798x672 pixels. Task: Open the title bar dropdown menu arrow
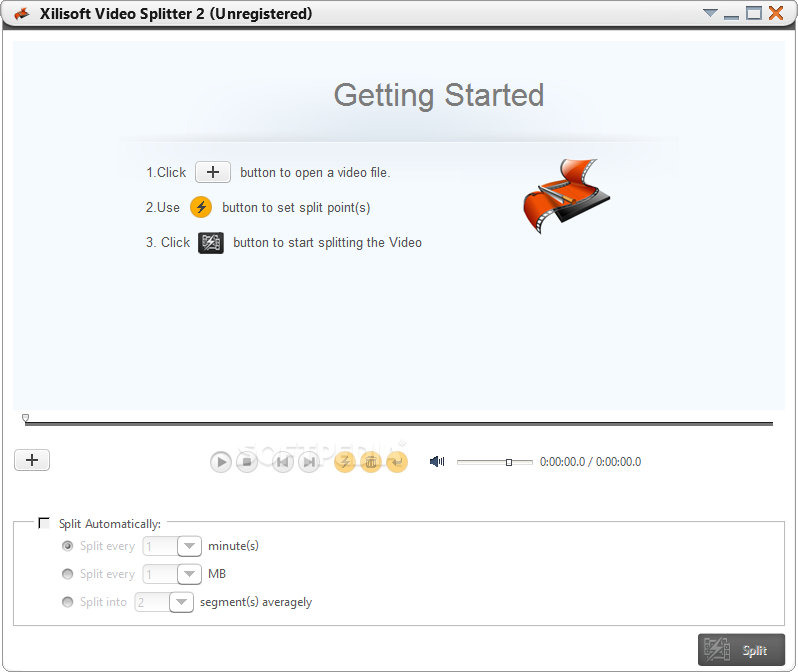click(710, 13)
